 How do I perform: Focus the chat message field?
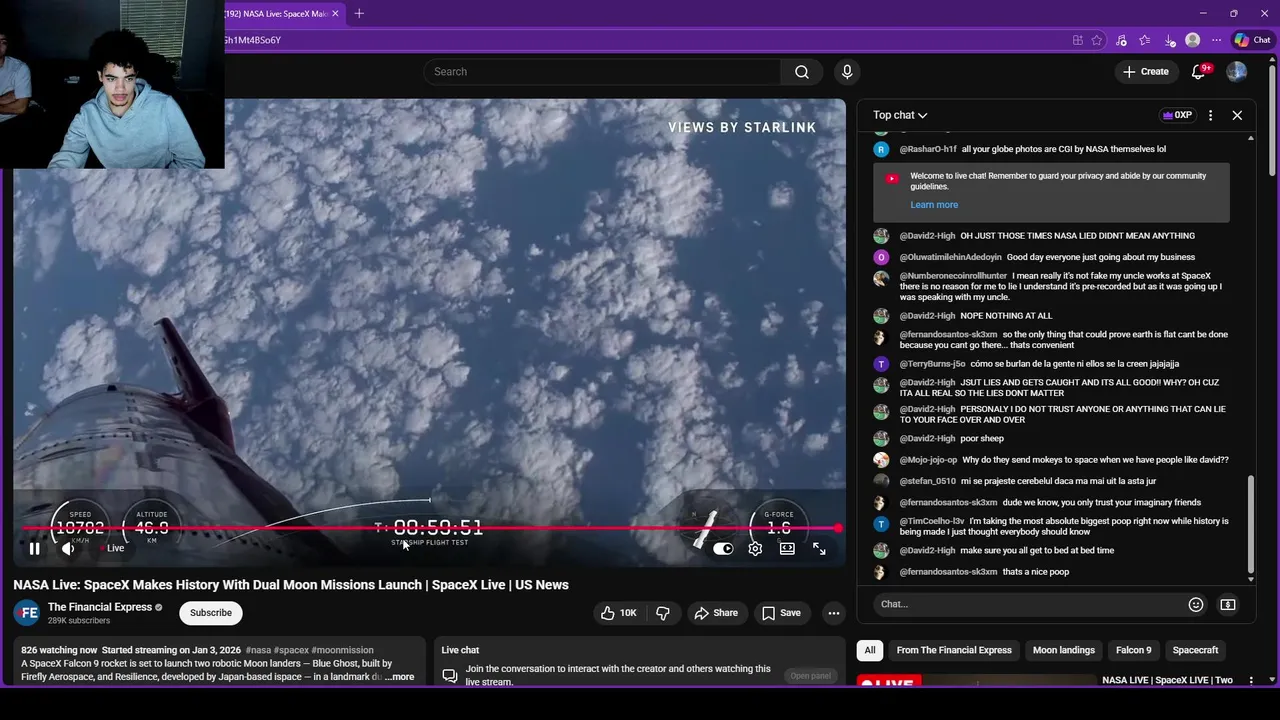[x=1029, y=604]
